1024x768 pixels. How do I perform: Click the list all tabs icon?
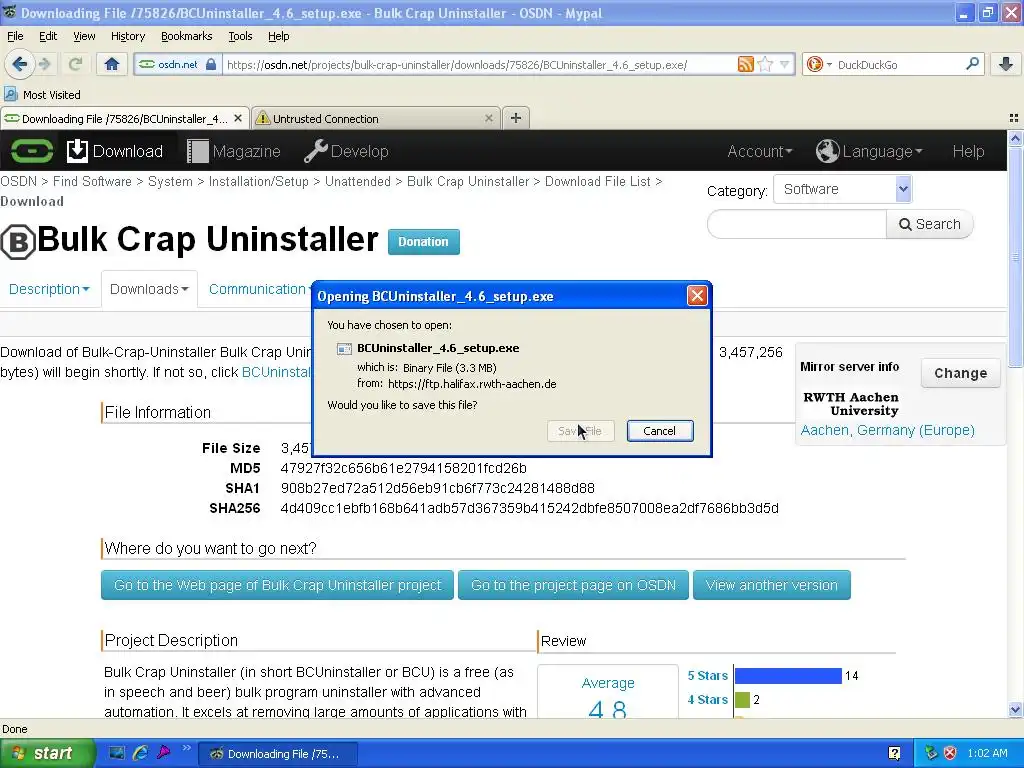pyautogui.click(x=1014, y=118)
